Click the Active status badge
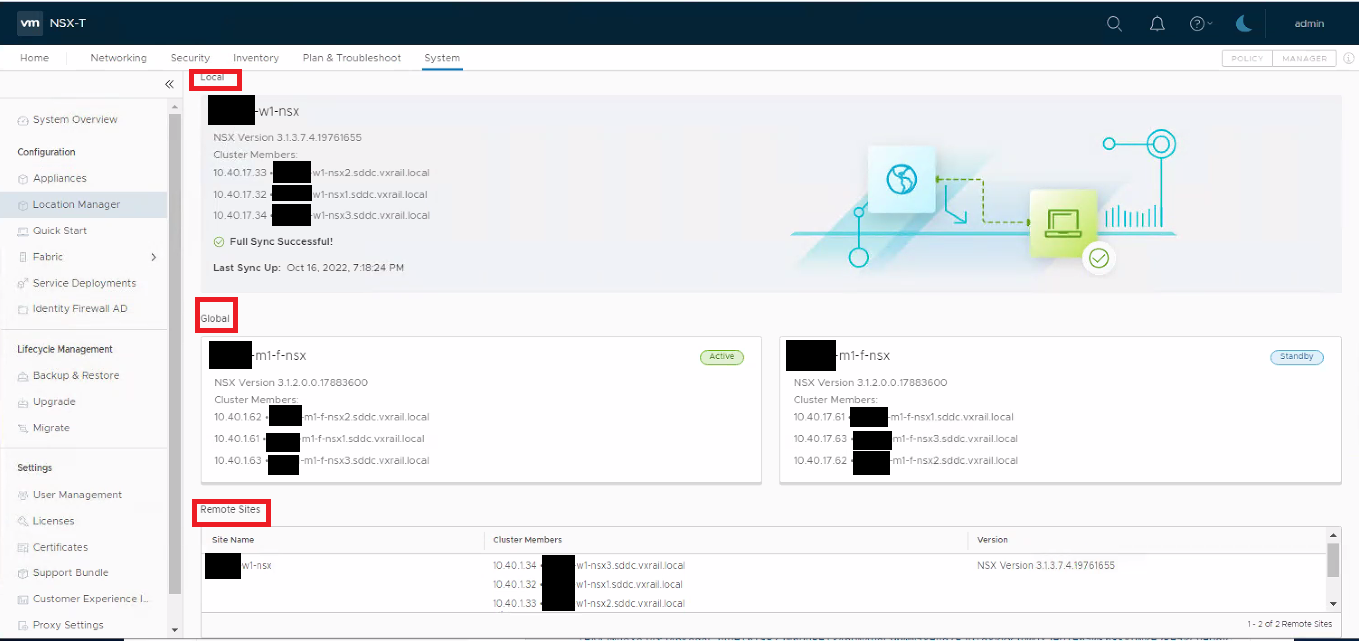This screenshot has width=1359, height=641. click(x=722, y=357)
